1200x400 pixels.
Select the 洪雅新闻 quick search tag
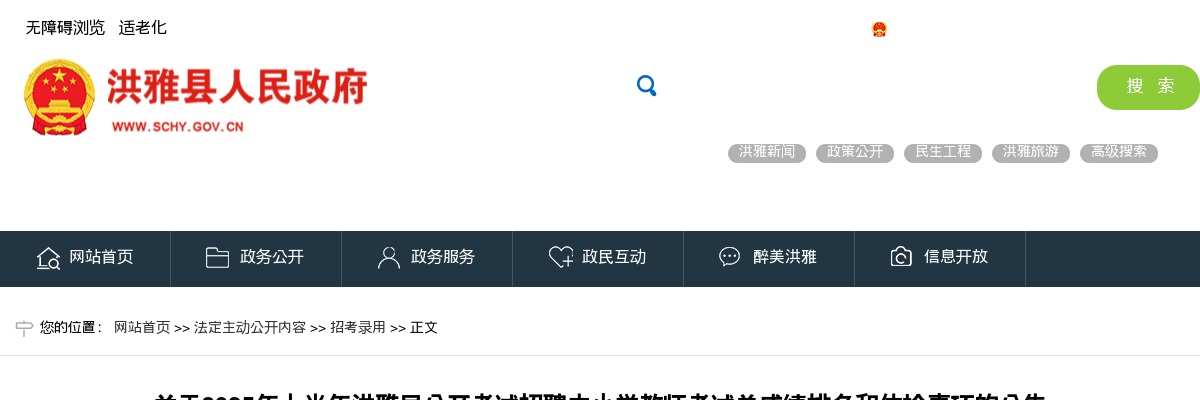767,153
